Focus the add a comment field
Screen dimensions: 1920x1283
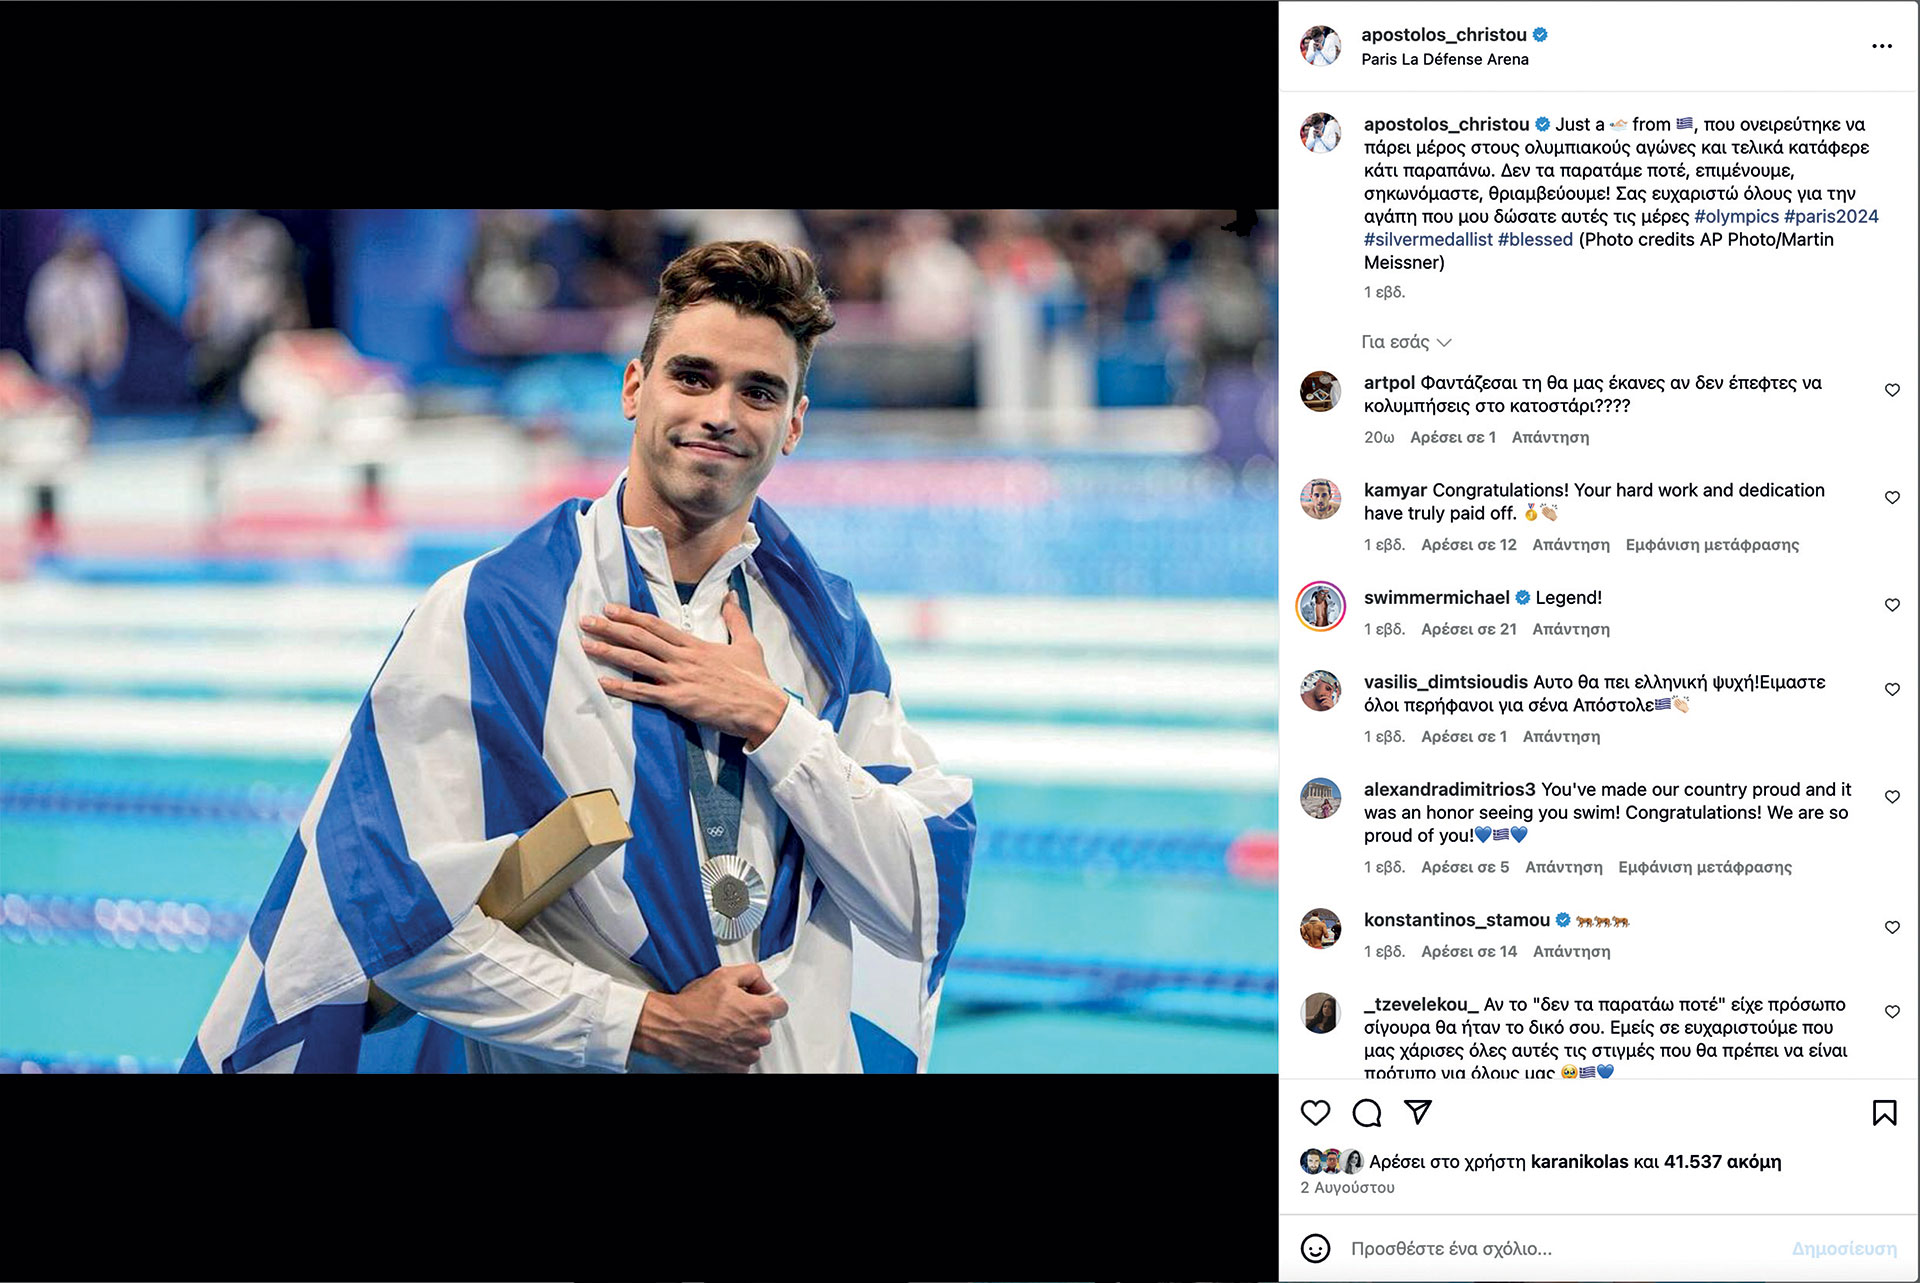tap(1560, 1248)
